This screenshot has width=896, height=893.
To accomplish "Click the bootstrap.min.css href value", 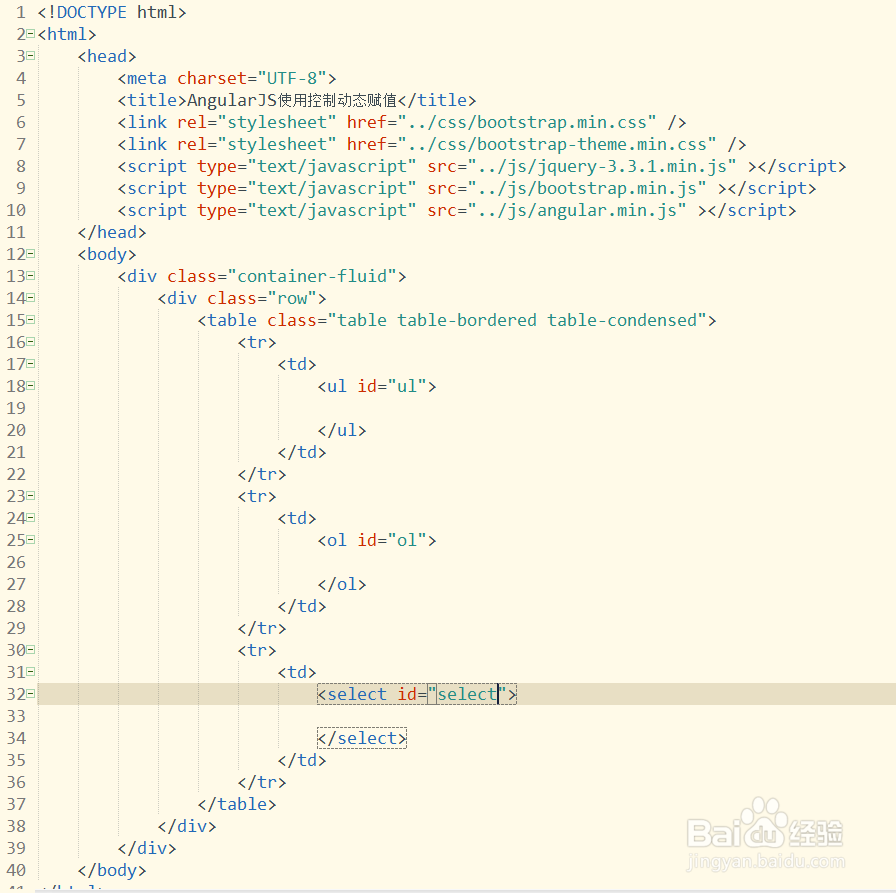I will click(527, 122).
